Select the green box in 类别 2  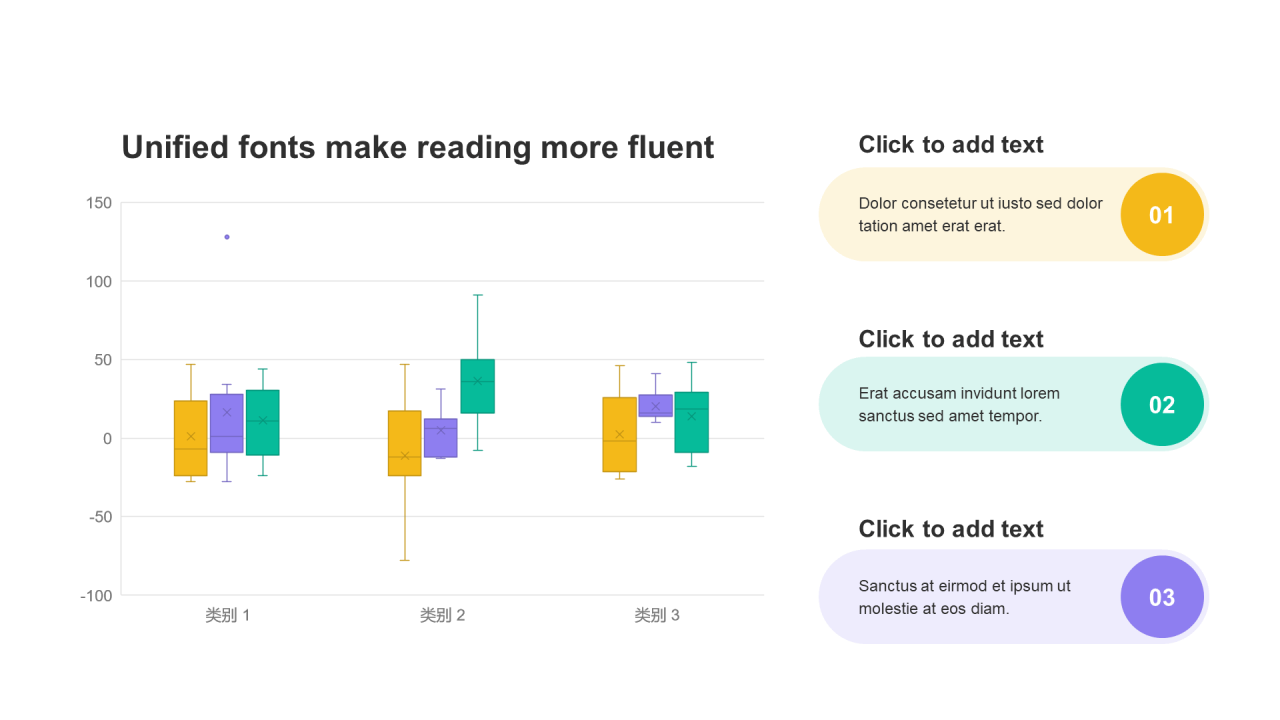click(x=477, y=386)
